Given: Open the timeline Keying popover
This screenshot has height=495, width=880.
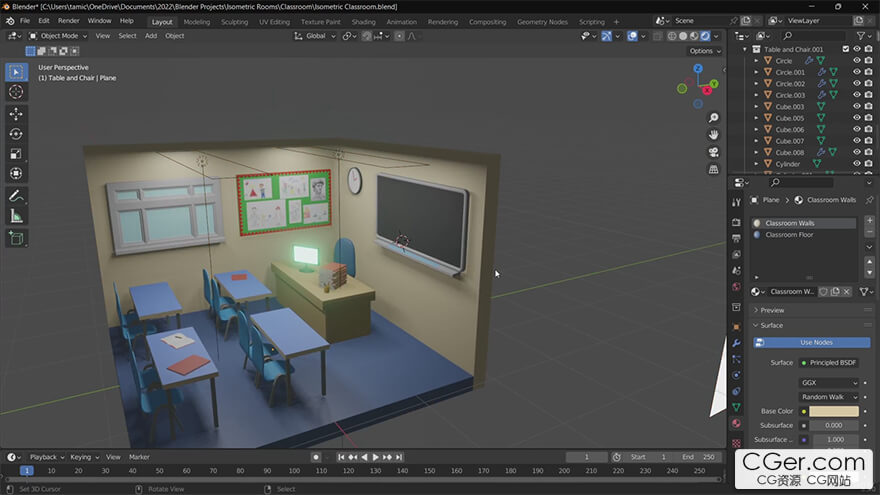Looking at the screenshot, I should pyautogui.click(x=84, y=457).
